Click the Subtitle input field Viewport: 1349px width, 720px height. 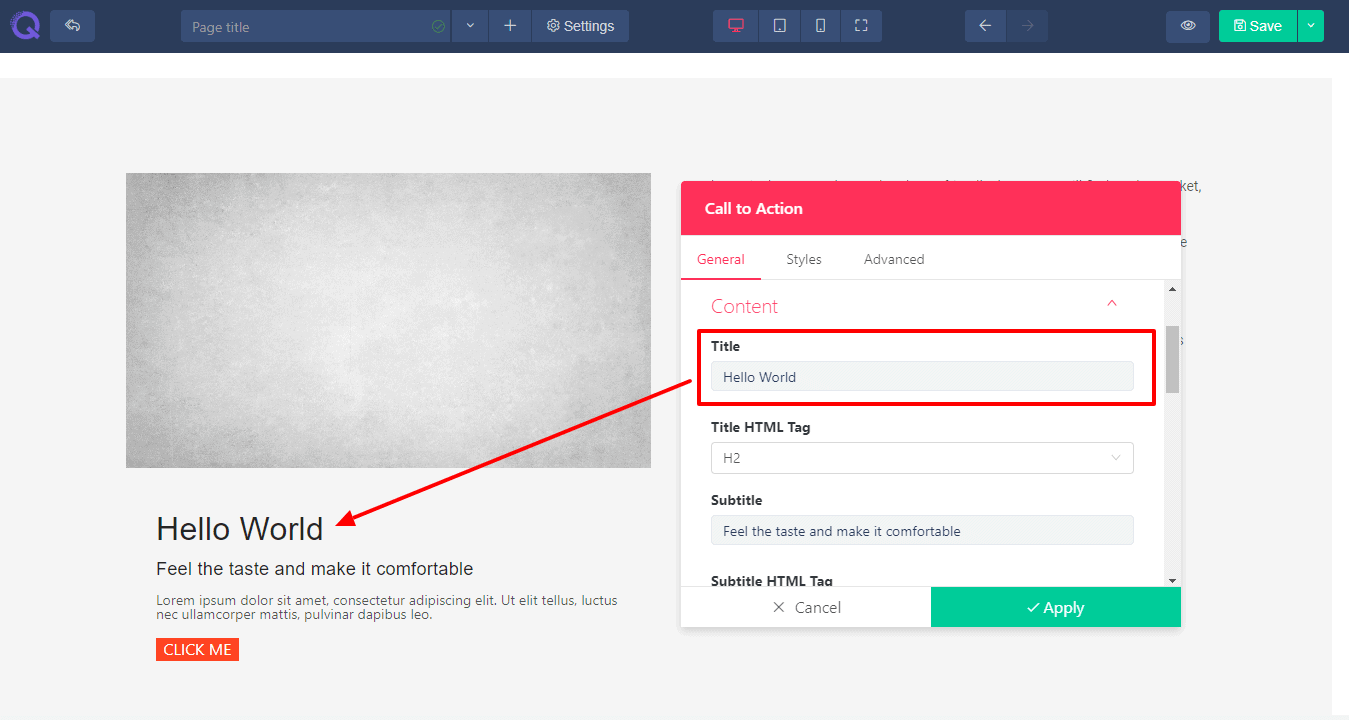click(x=921, y=531)
